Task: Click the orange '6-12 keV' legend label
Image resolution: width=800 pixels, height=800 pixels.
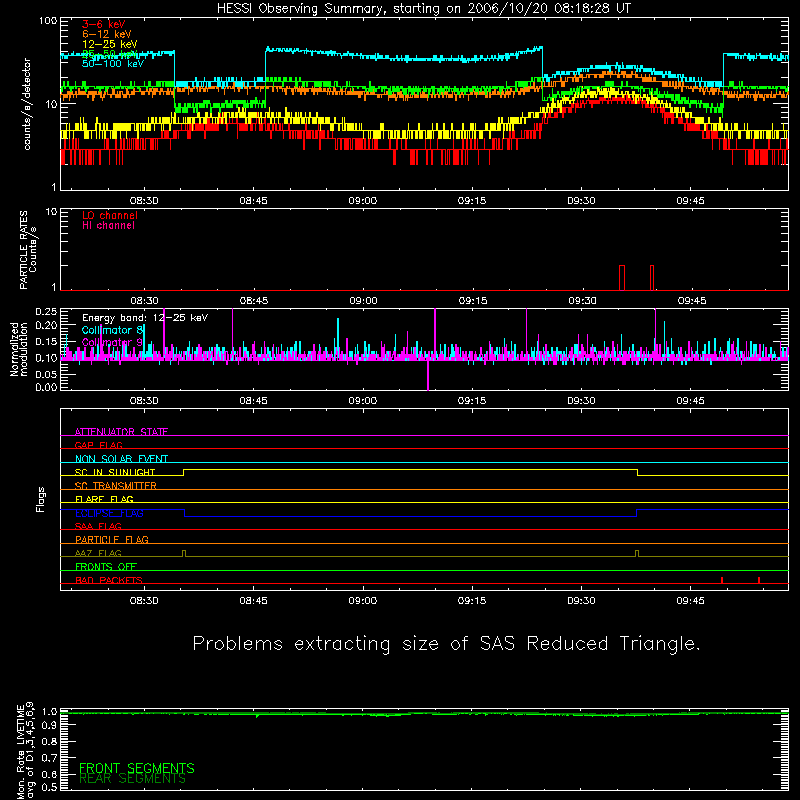Action: coord(107,34)
